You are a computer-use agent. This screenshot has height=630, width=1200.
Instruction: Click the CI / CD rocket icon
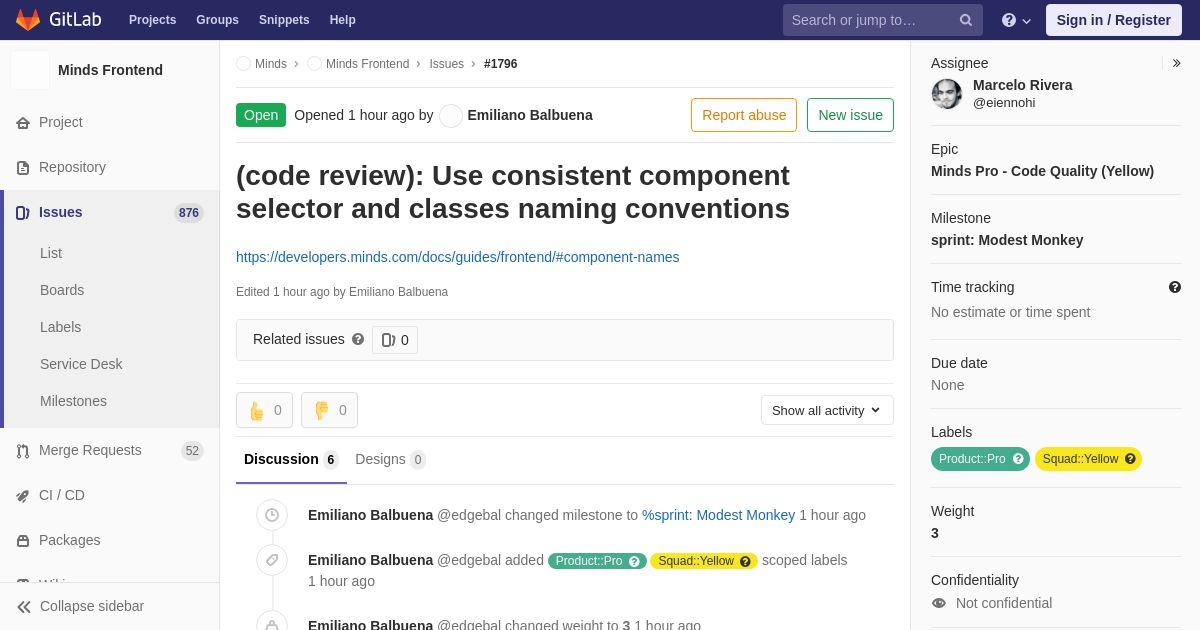(23, 496)
